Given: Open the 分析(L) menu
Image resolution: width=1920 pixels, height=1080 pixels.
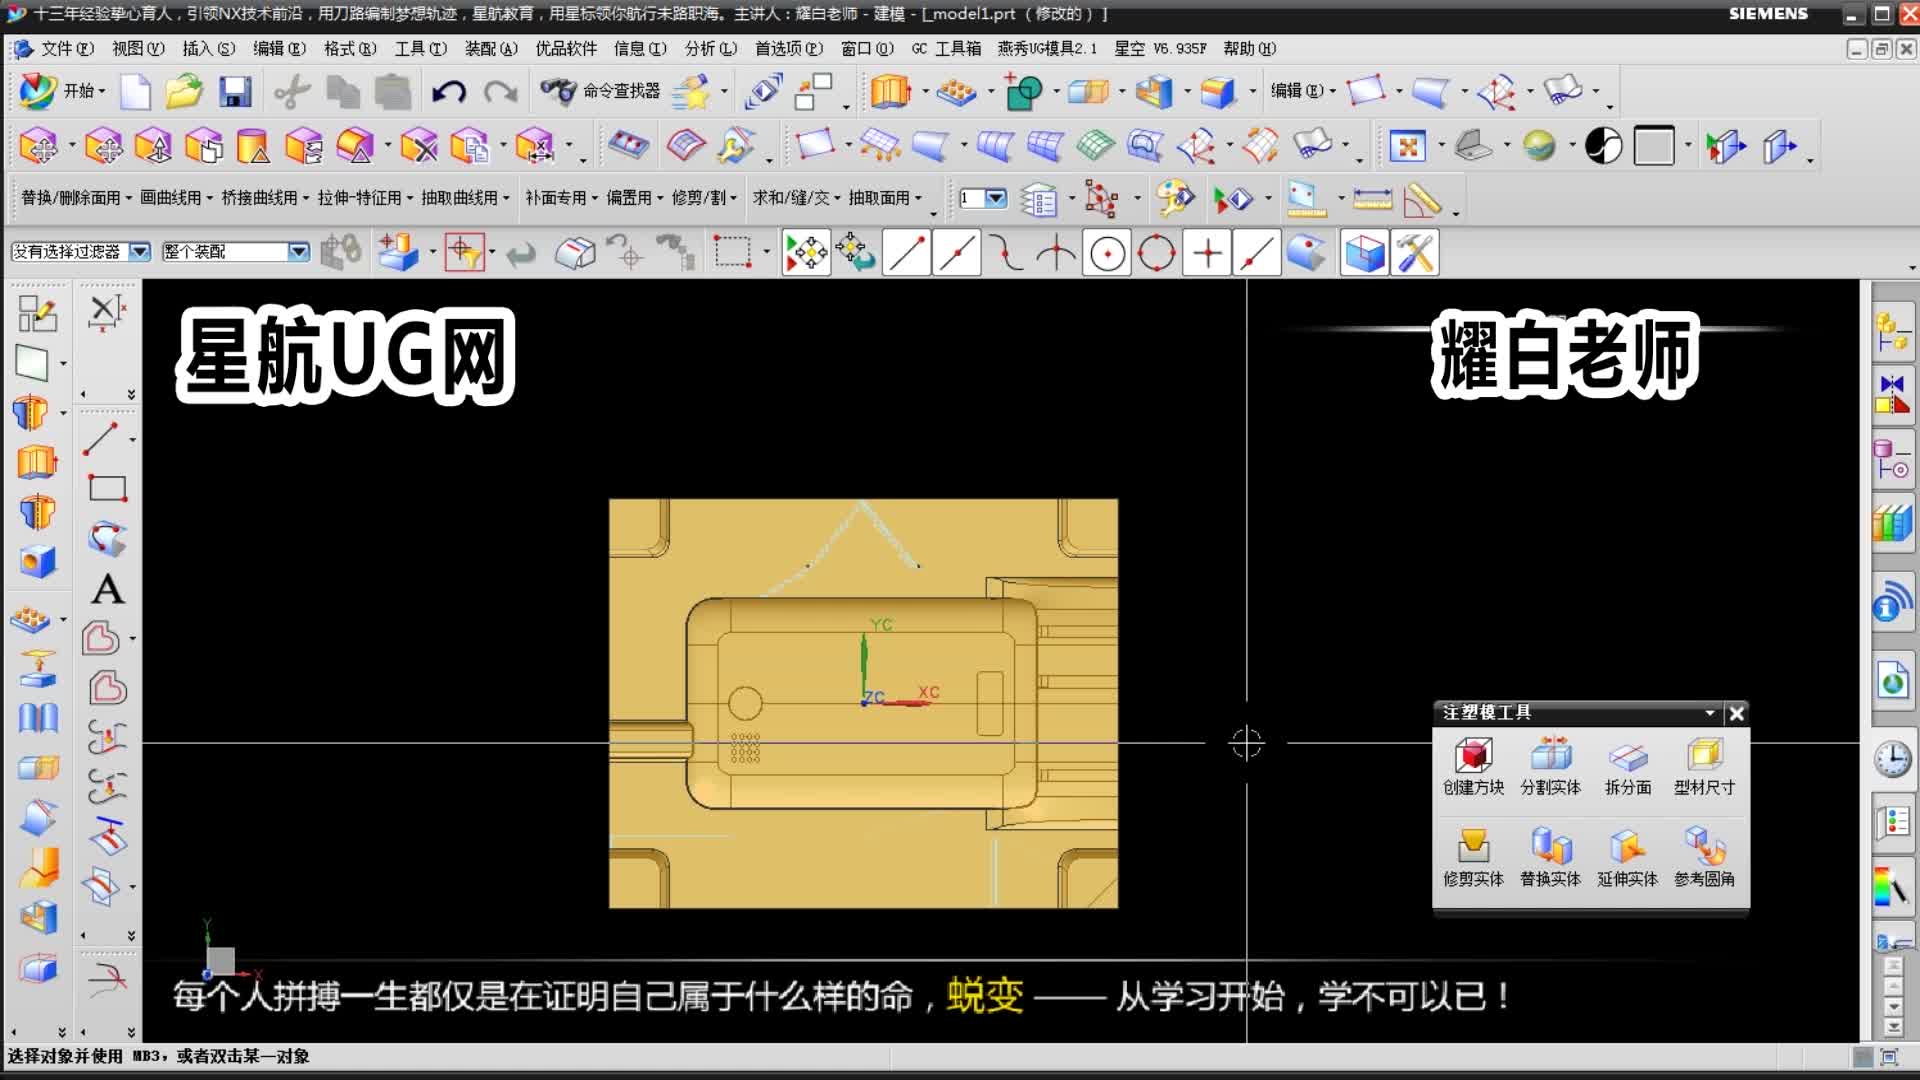Looking at the screenshot, I should tap(710, 48).
